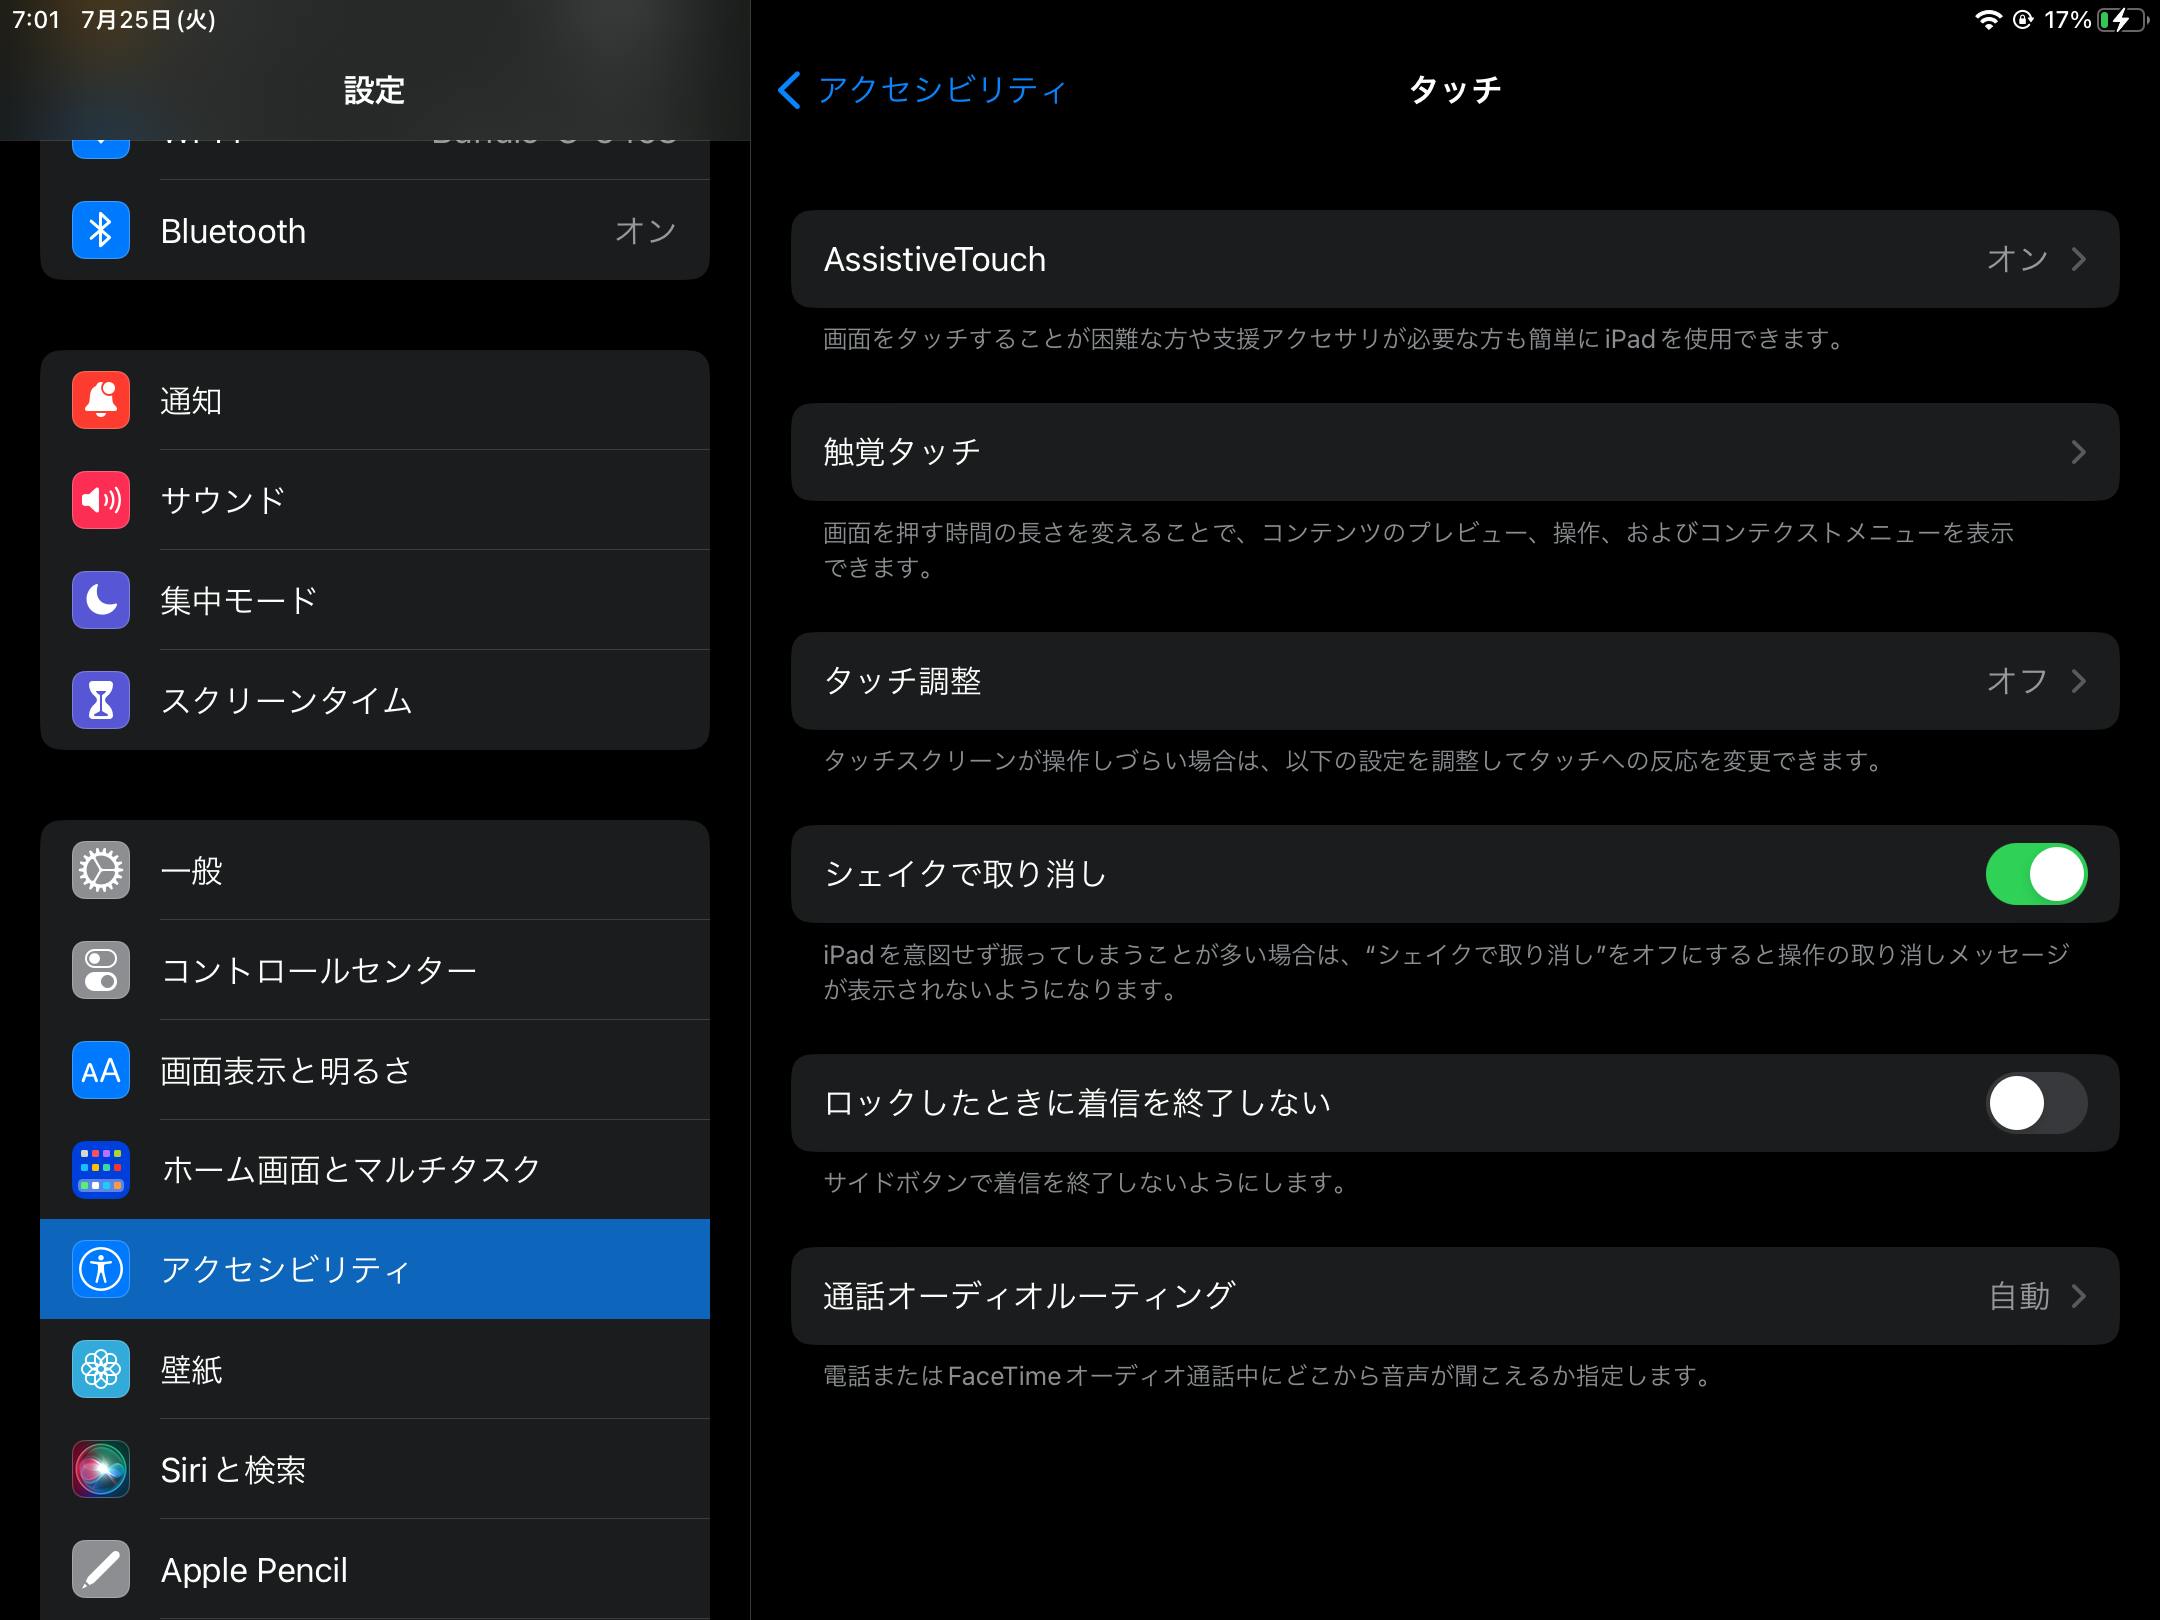Expand タッチ調整 オフ chevron
Image resolution: width=2160 pixels, height=1620 pixels.
2078,681
